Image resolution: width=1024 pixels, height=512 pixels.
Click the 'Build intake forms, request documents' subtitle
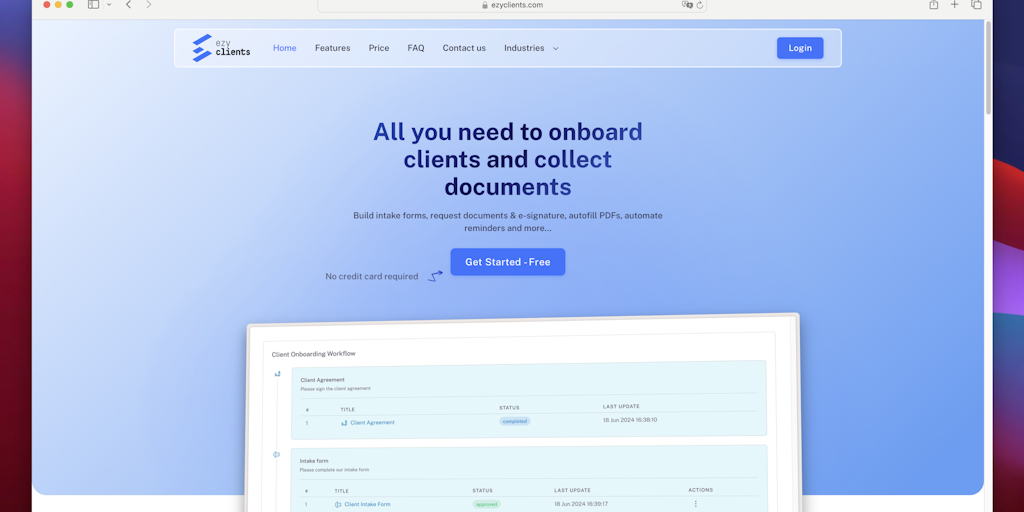(507, 221)
